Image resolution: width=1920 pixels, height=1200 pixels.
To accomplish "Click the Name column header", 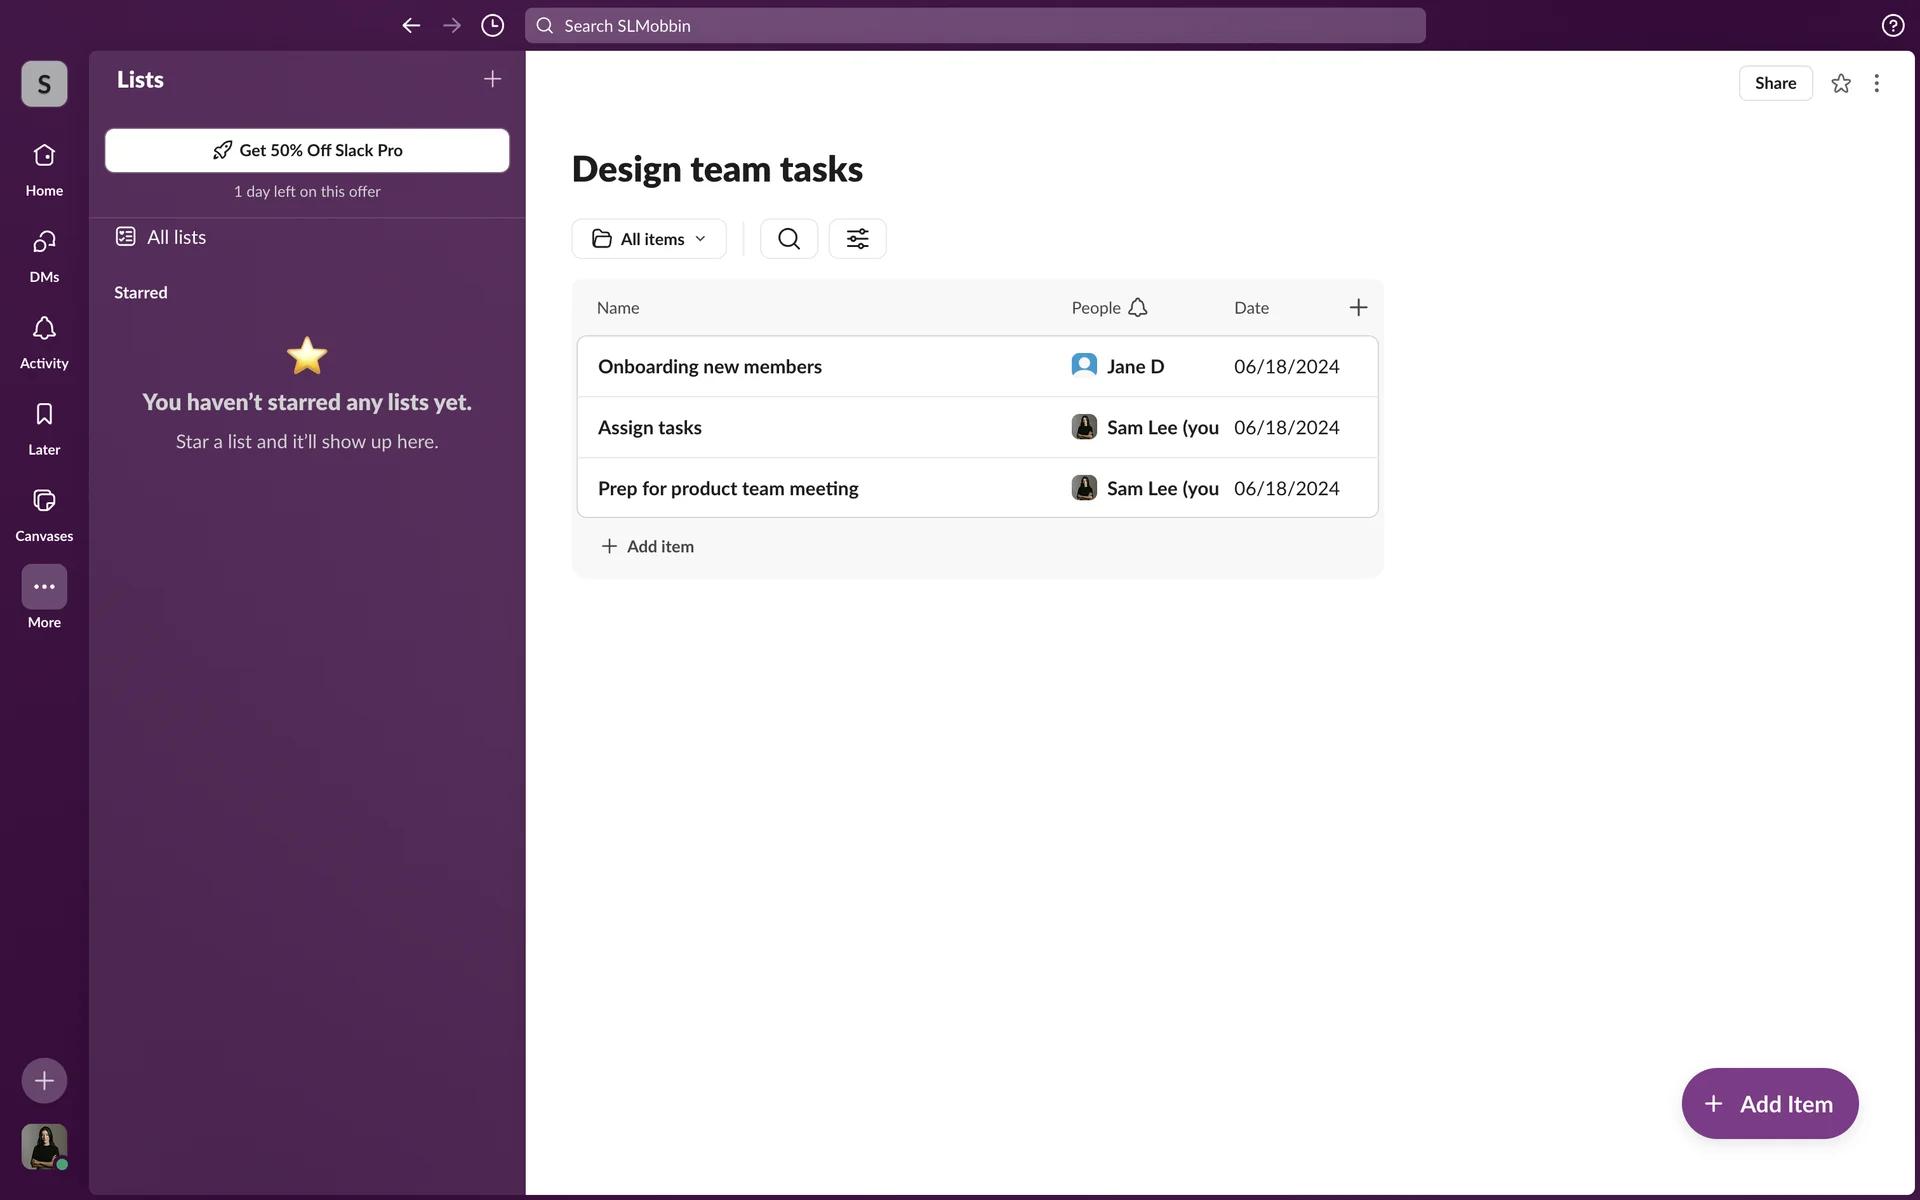I will [618, 308].
